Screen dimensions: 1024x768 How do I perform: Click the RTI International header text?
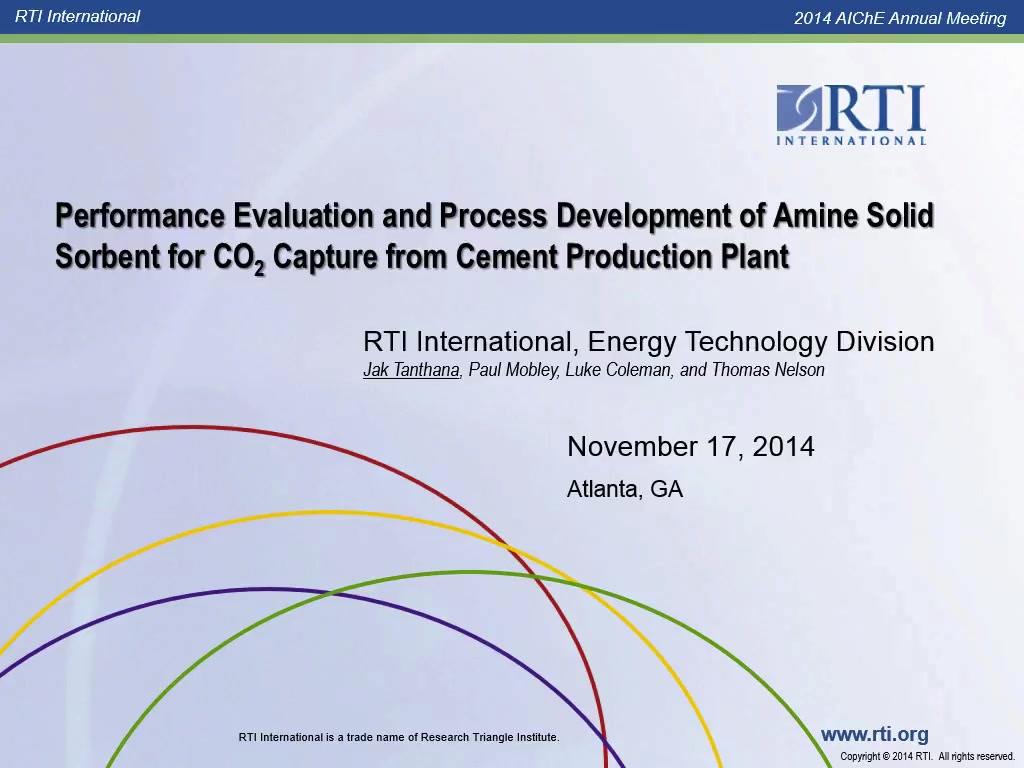tap(77, 16)
